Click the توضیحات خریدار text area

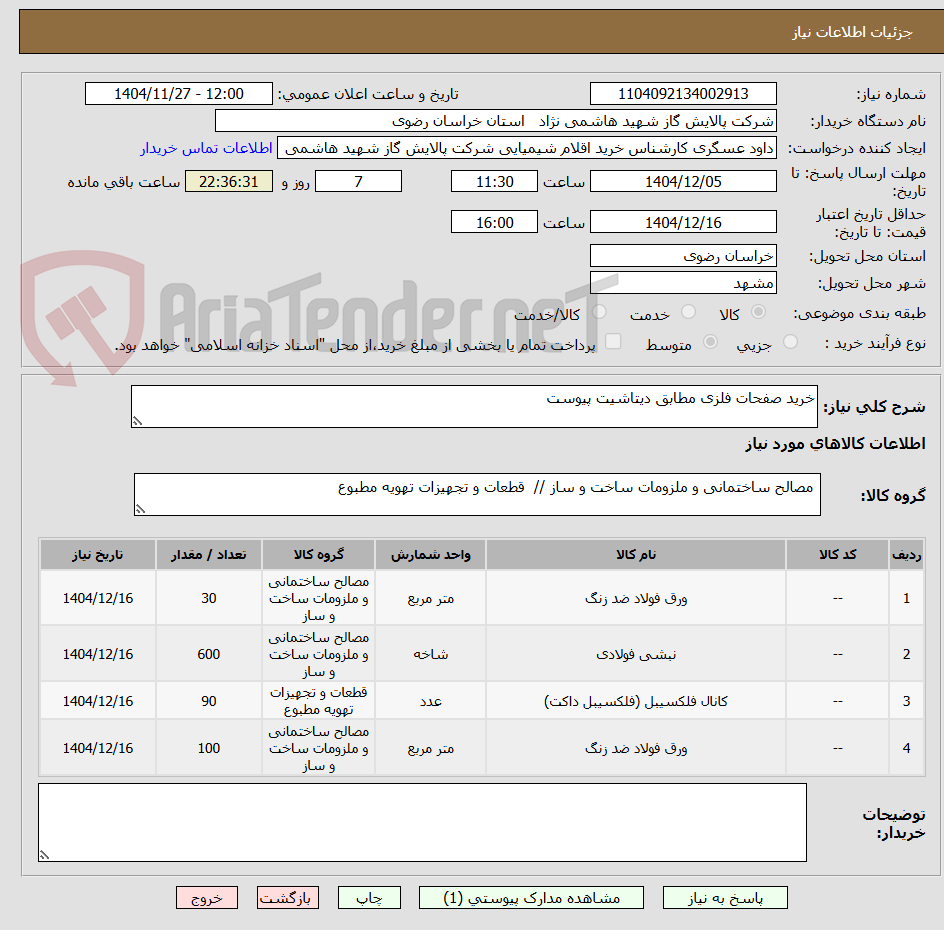[422, 822]
